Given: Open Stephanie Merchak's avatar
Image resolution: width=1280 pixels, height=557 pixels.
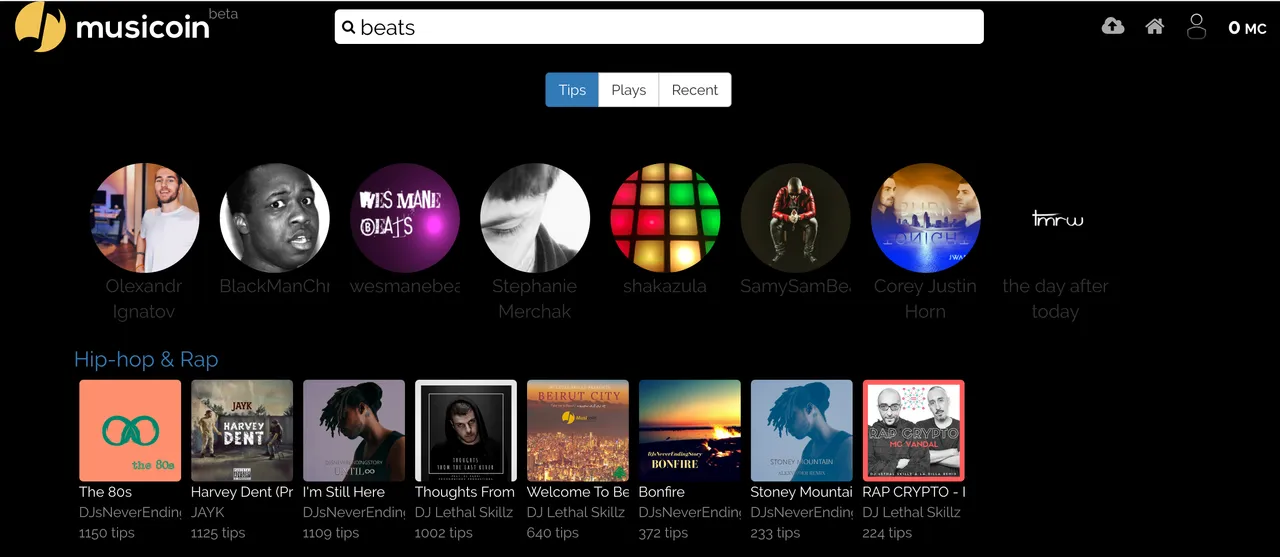Looking at the screenshot, I should click(535, 218).
